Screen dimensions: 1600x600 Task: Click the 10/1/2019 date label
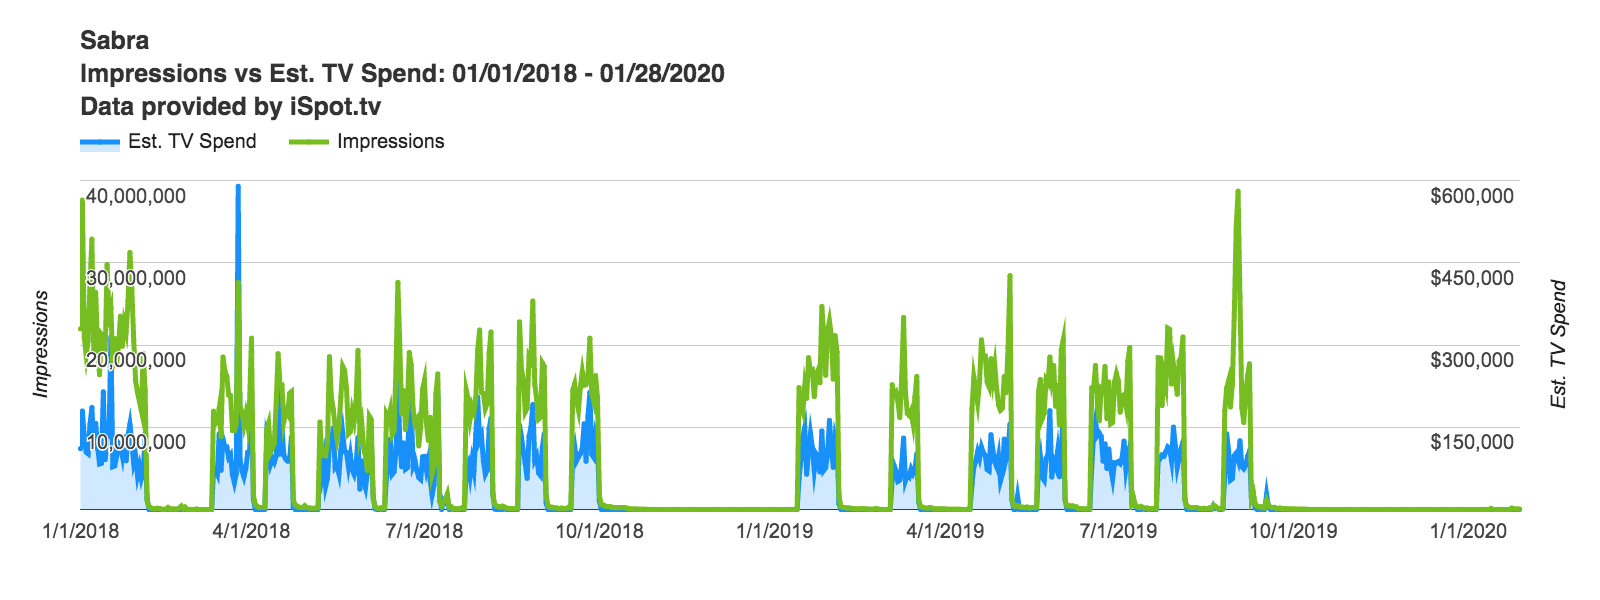click(x=1293, y=531)
